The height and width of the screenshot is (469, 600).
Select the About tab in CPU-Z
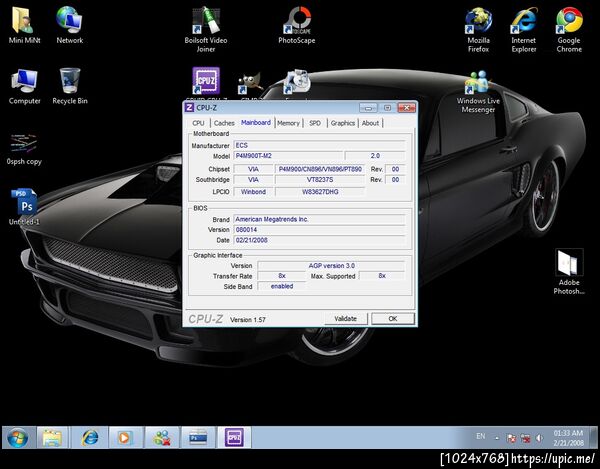[x=370, y=123]
